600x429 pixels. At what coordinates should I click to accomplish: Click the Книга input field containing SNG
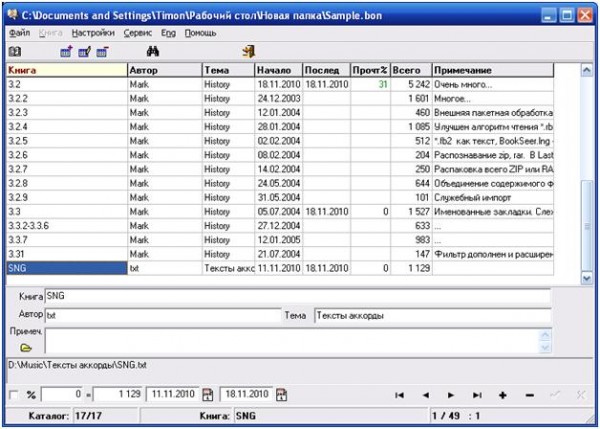(x=298, y=296)
